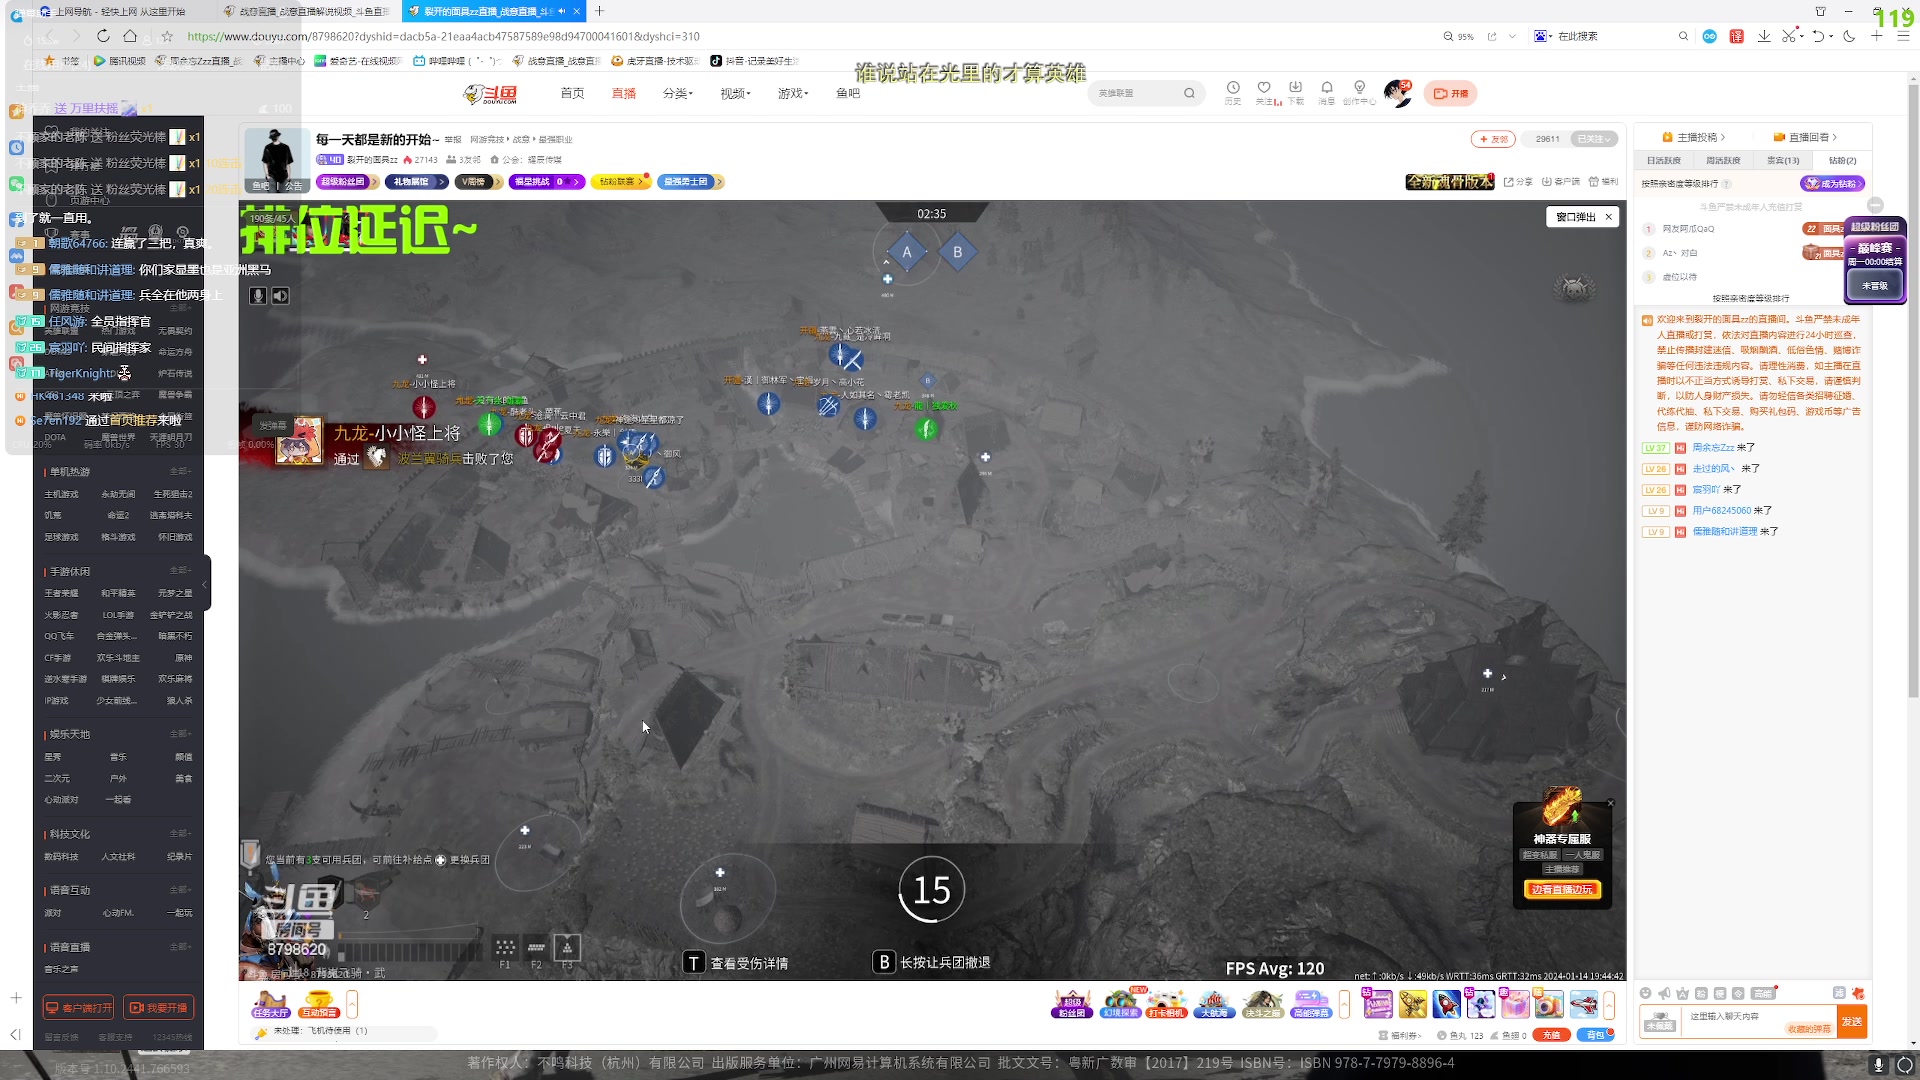Expand the 主播投稿 chevron link

click(1695, 137)
